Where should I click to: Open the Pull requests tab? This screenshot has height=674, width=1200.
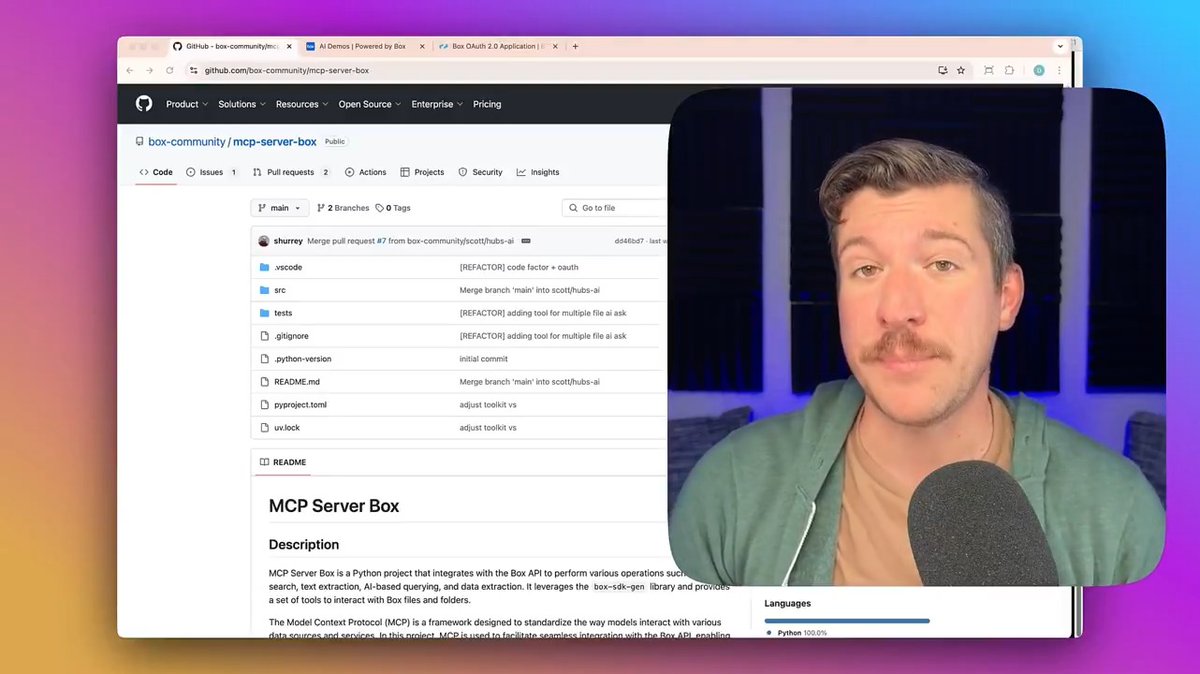[291, 172]
